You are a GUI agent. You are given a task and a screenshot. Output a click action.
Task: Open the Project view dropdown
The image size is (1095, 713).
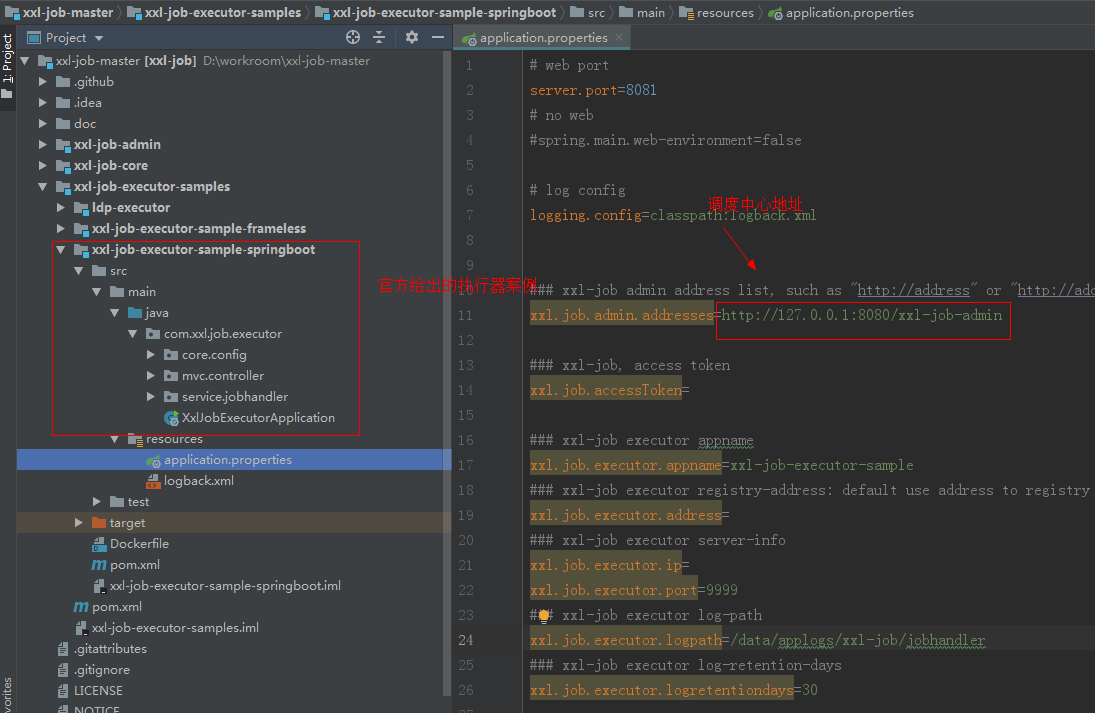[x=99, y=38]
